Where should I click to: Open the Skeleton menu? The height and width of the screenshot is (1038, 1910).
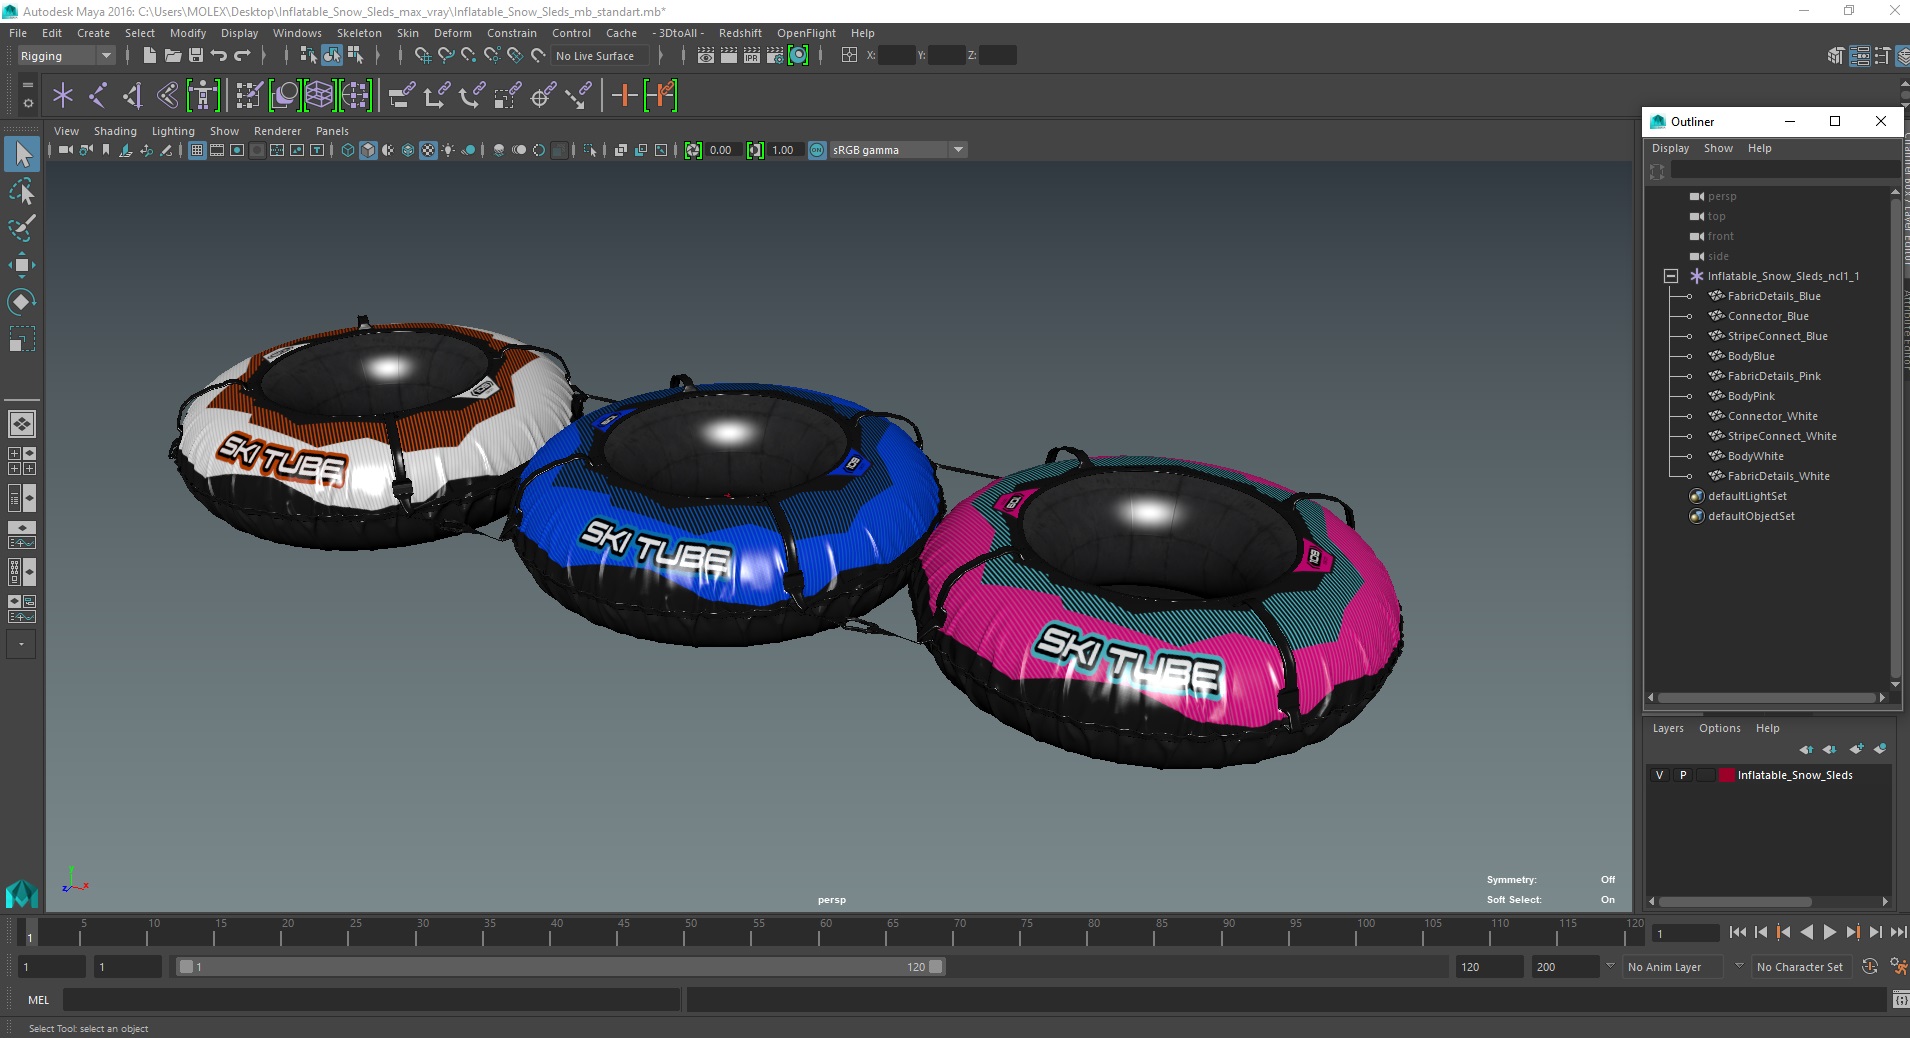359,33
